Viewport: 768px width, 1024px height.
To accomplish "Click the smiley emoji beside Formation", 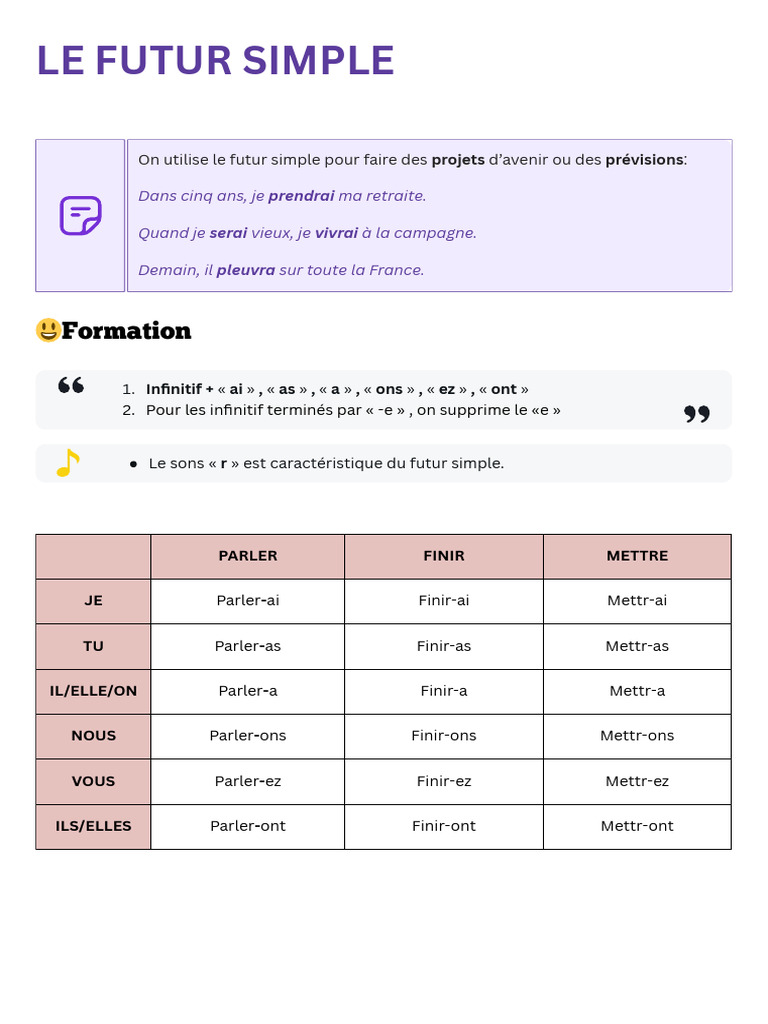I will click(47, 330).
